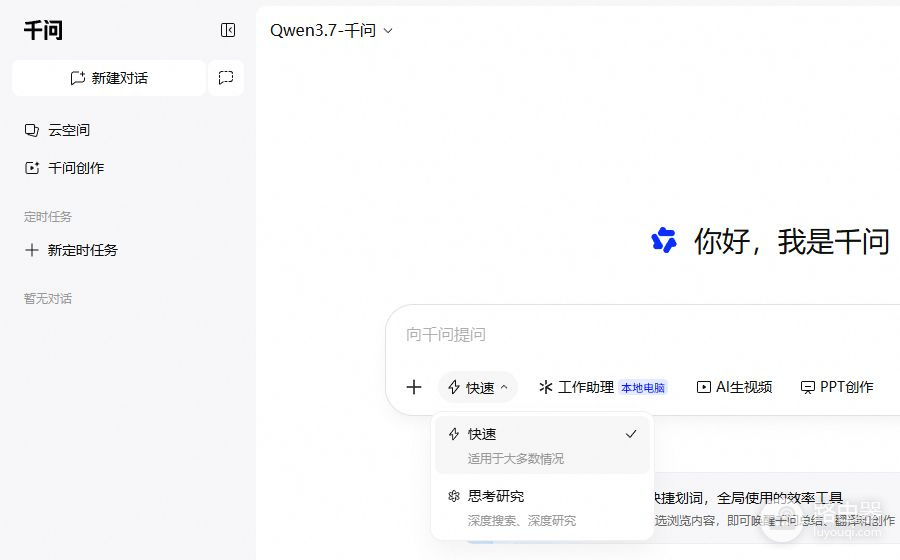Image resolution: width=900 pixels, height=560 pixels.
Task: Click the 思考研究 brain icon in the menu
Action: point(454,496)
